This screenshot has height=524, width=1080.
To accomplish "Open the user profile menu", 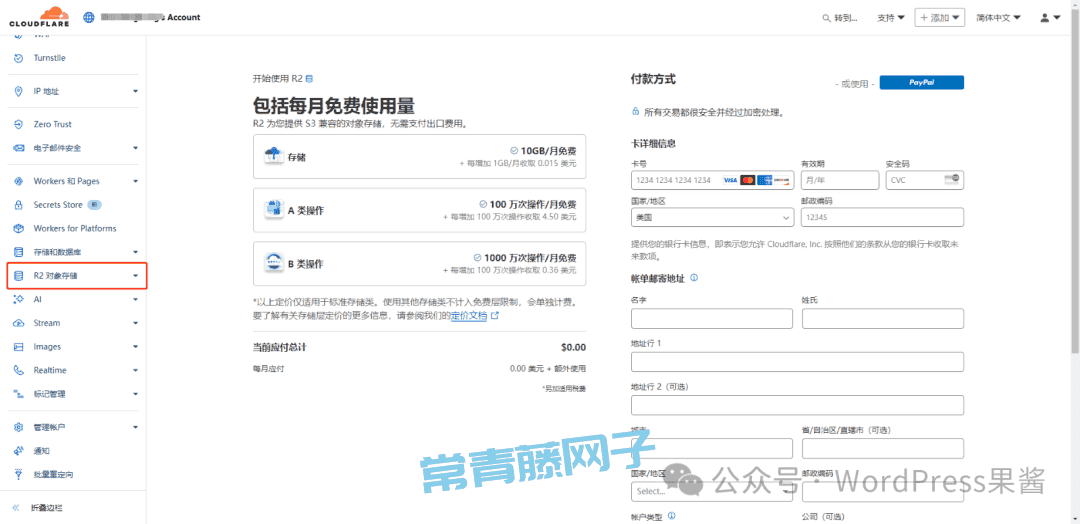I will pyautogui.click(x=1050, y=18).
